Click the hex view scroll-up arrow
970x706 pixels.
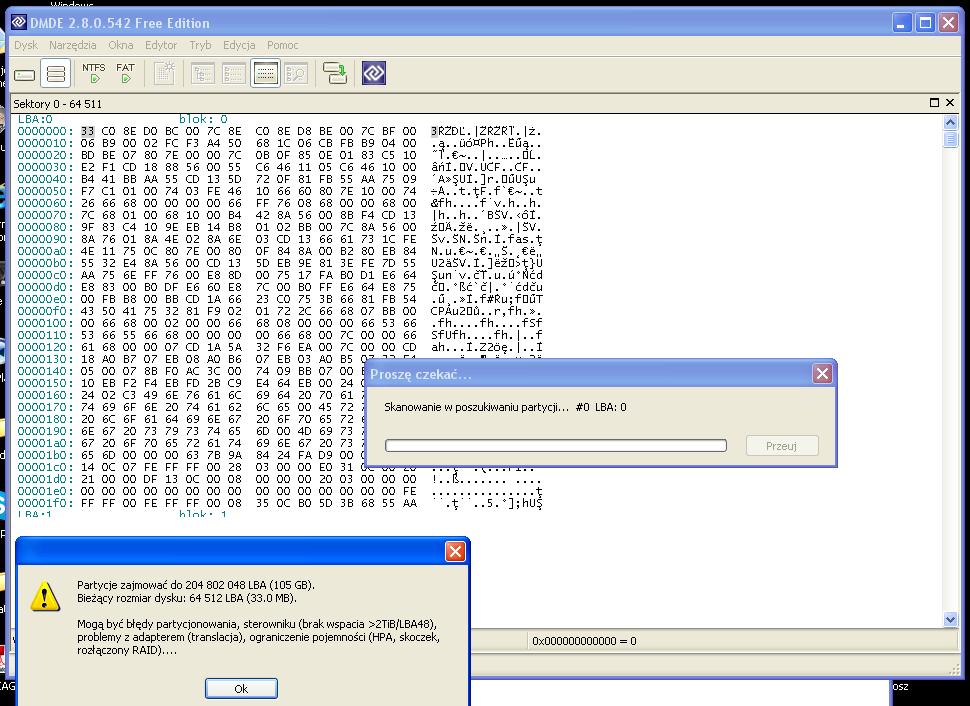[950, 123]
